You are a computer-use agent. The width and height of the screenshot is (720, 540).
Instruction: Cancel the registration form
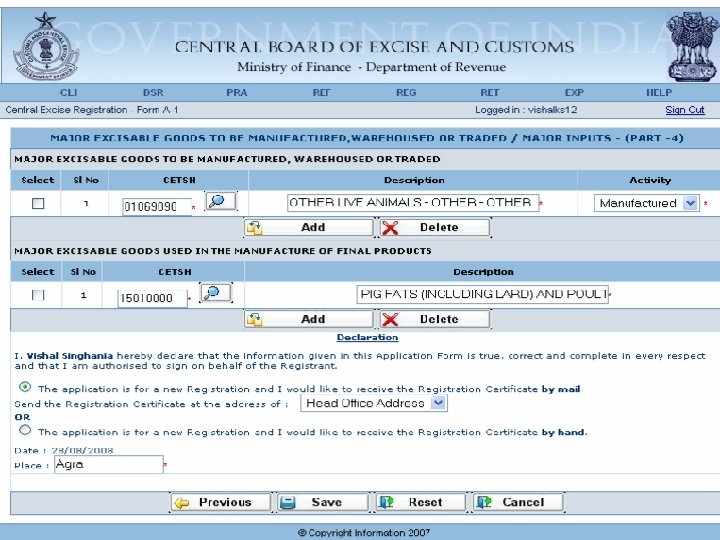pos(518,502)
